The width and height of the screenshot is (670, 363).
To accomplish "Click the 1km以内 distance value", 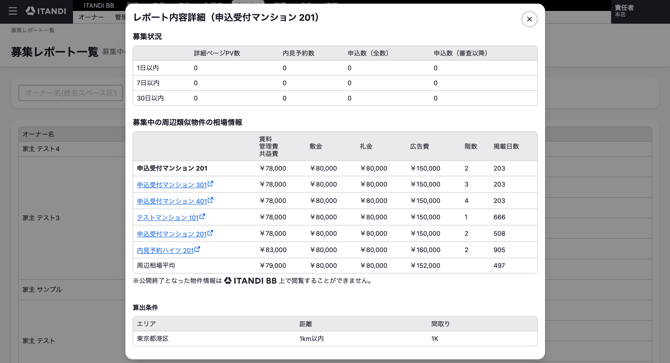I will (x=311, y=338).
